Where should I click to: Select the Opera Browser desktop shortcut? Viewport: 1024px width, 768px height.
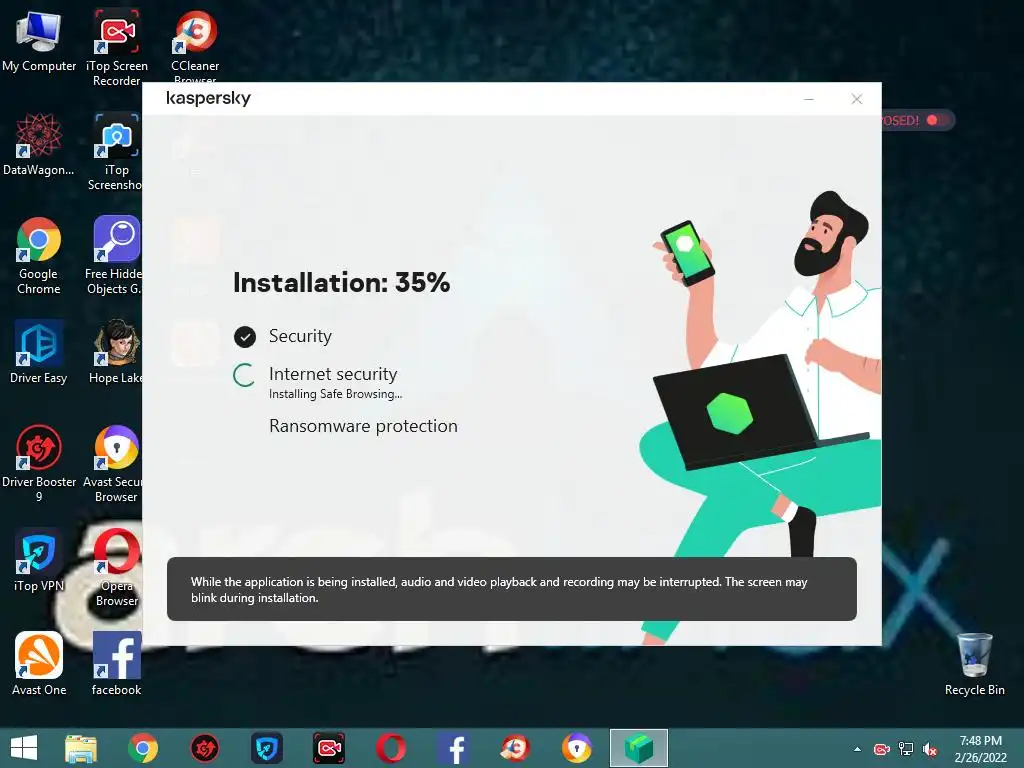click(x=116, y=567)
